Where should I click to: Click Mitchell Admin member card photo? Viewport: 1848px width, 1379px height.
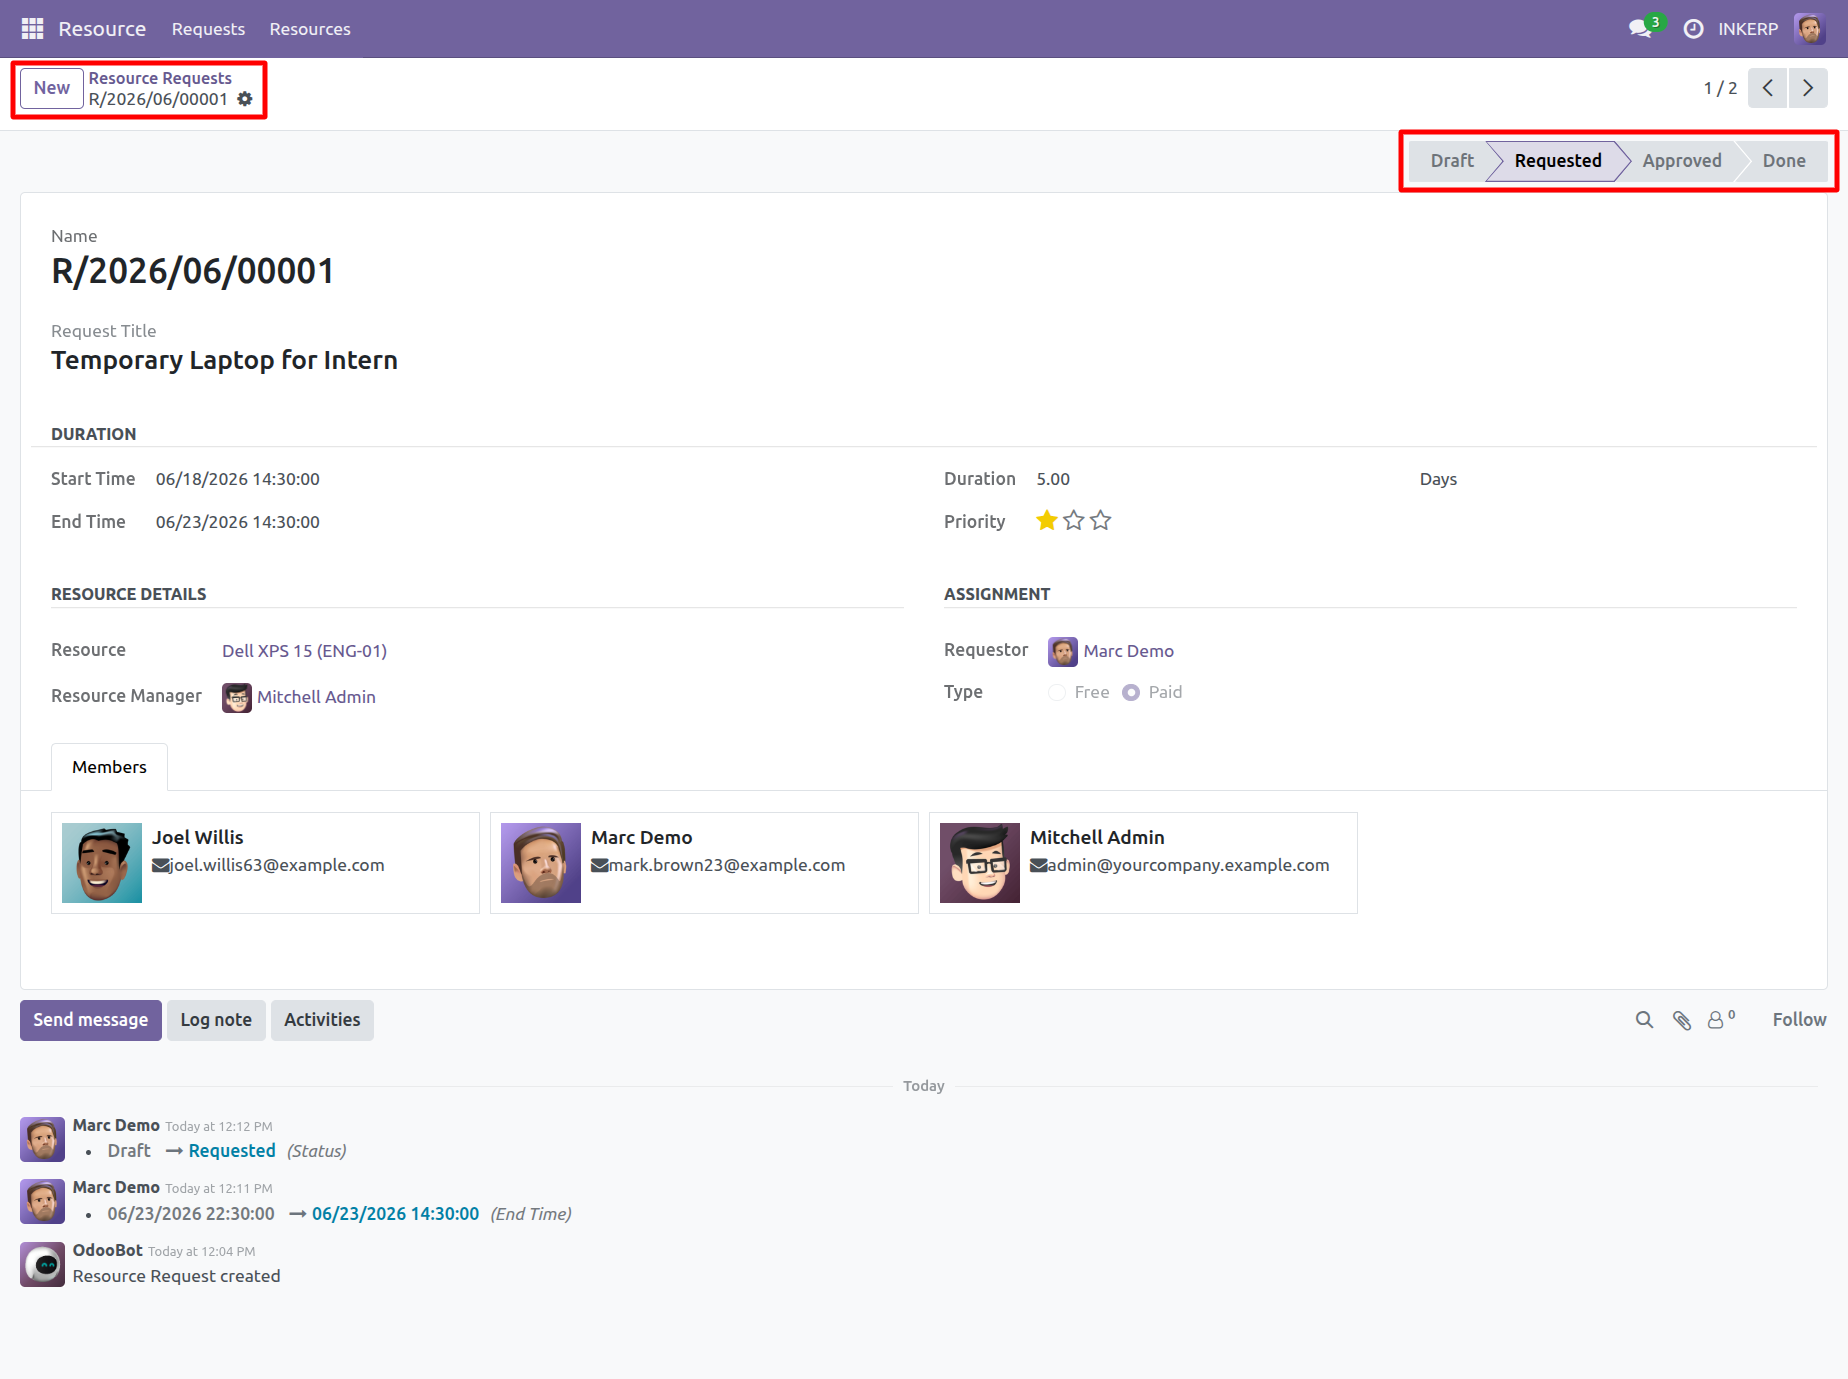pos(980,863)
